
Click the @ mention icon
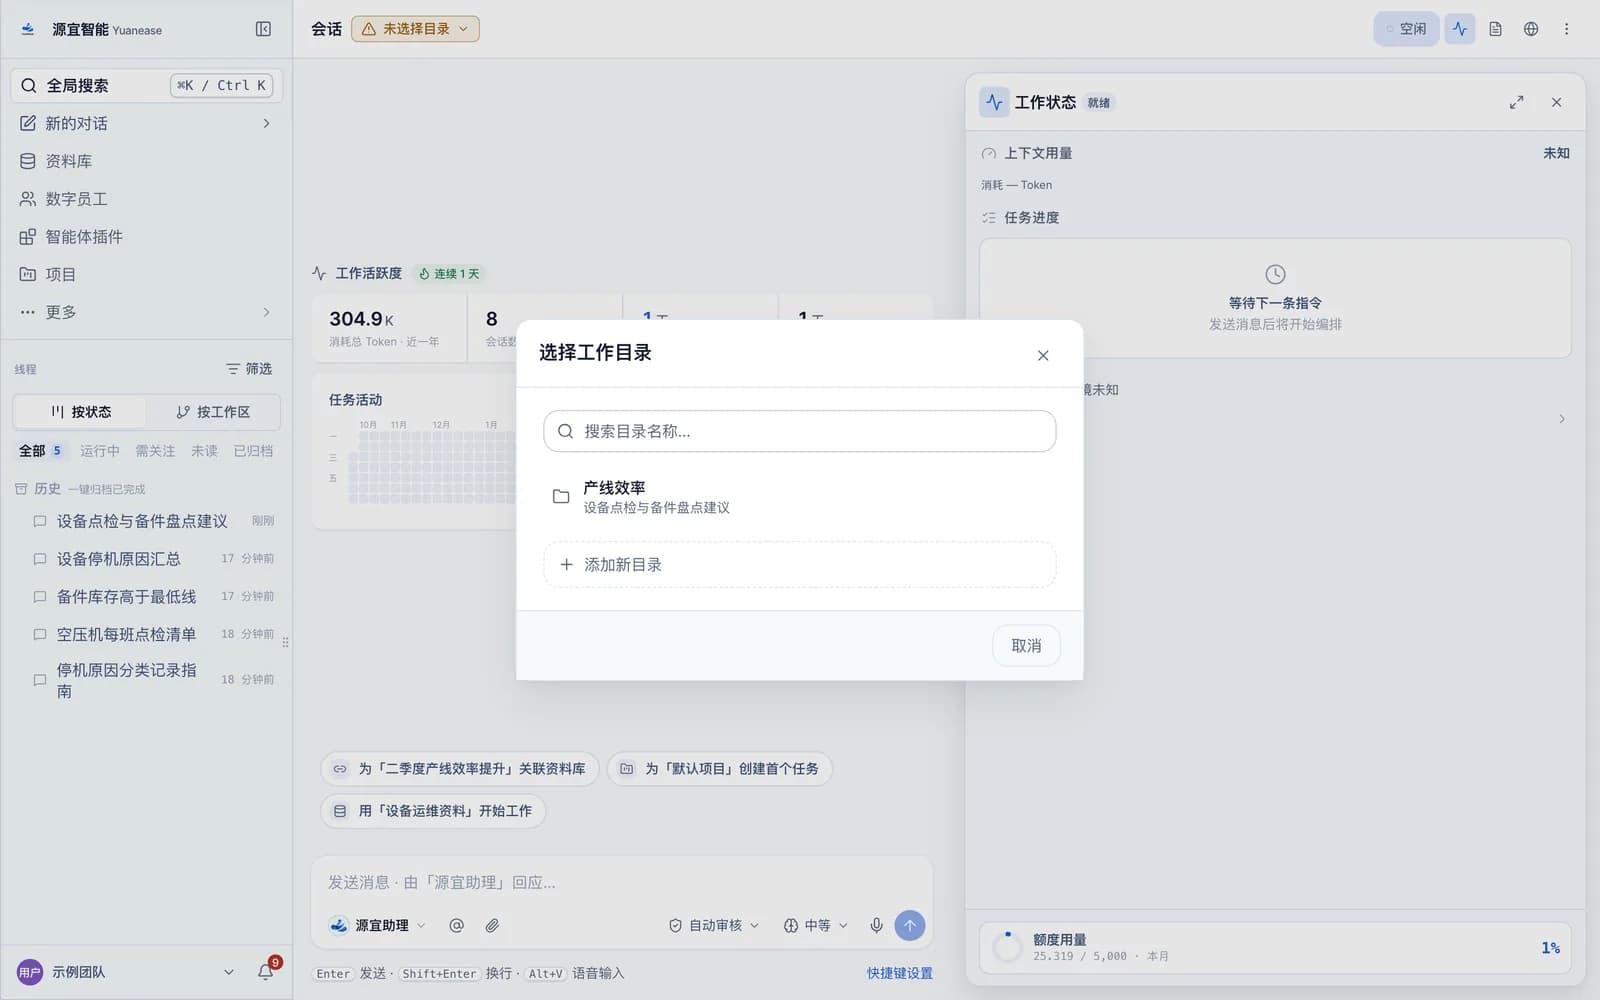pyautogui.click(x=456, y=926)
